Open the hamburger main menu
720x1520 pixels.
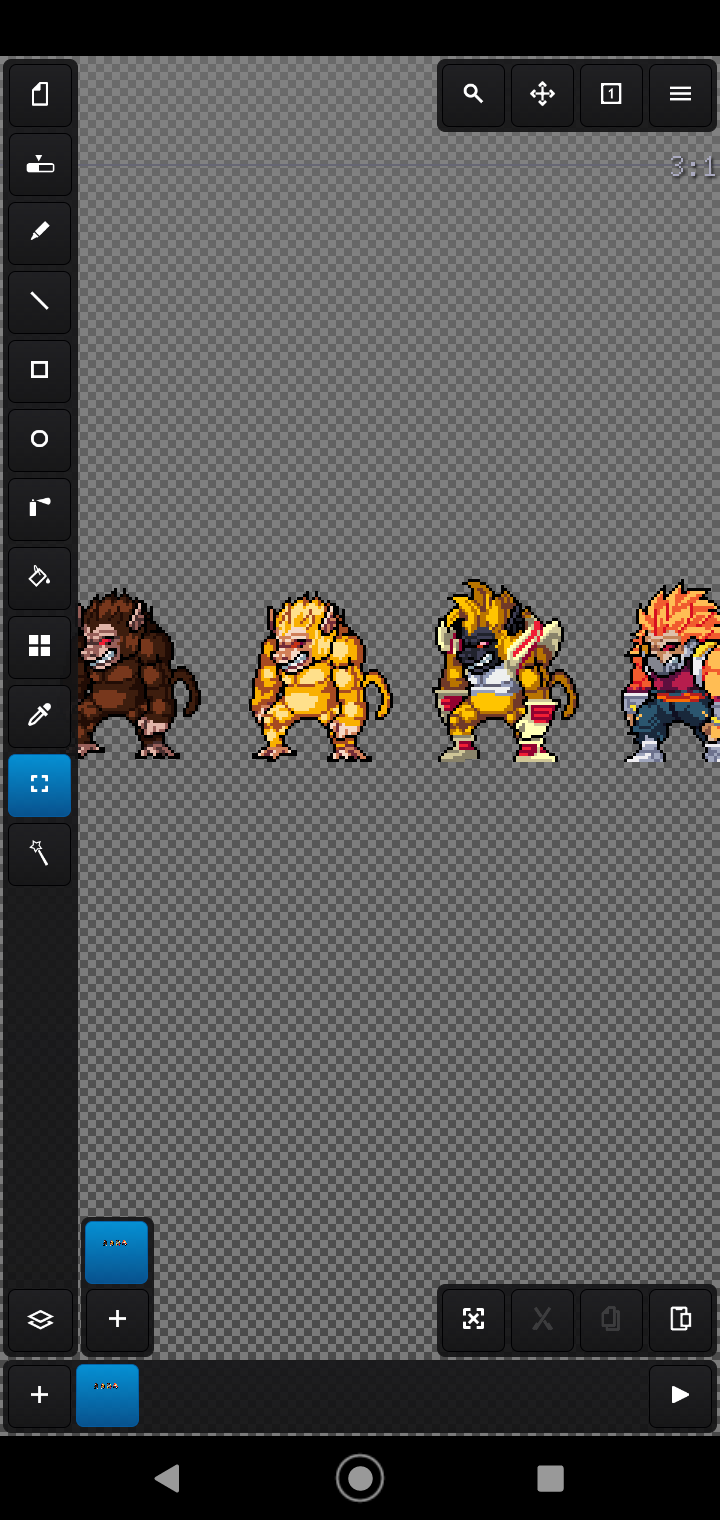[680, 95]
